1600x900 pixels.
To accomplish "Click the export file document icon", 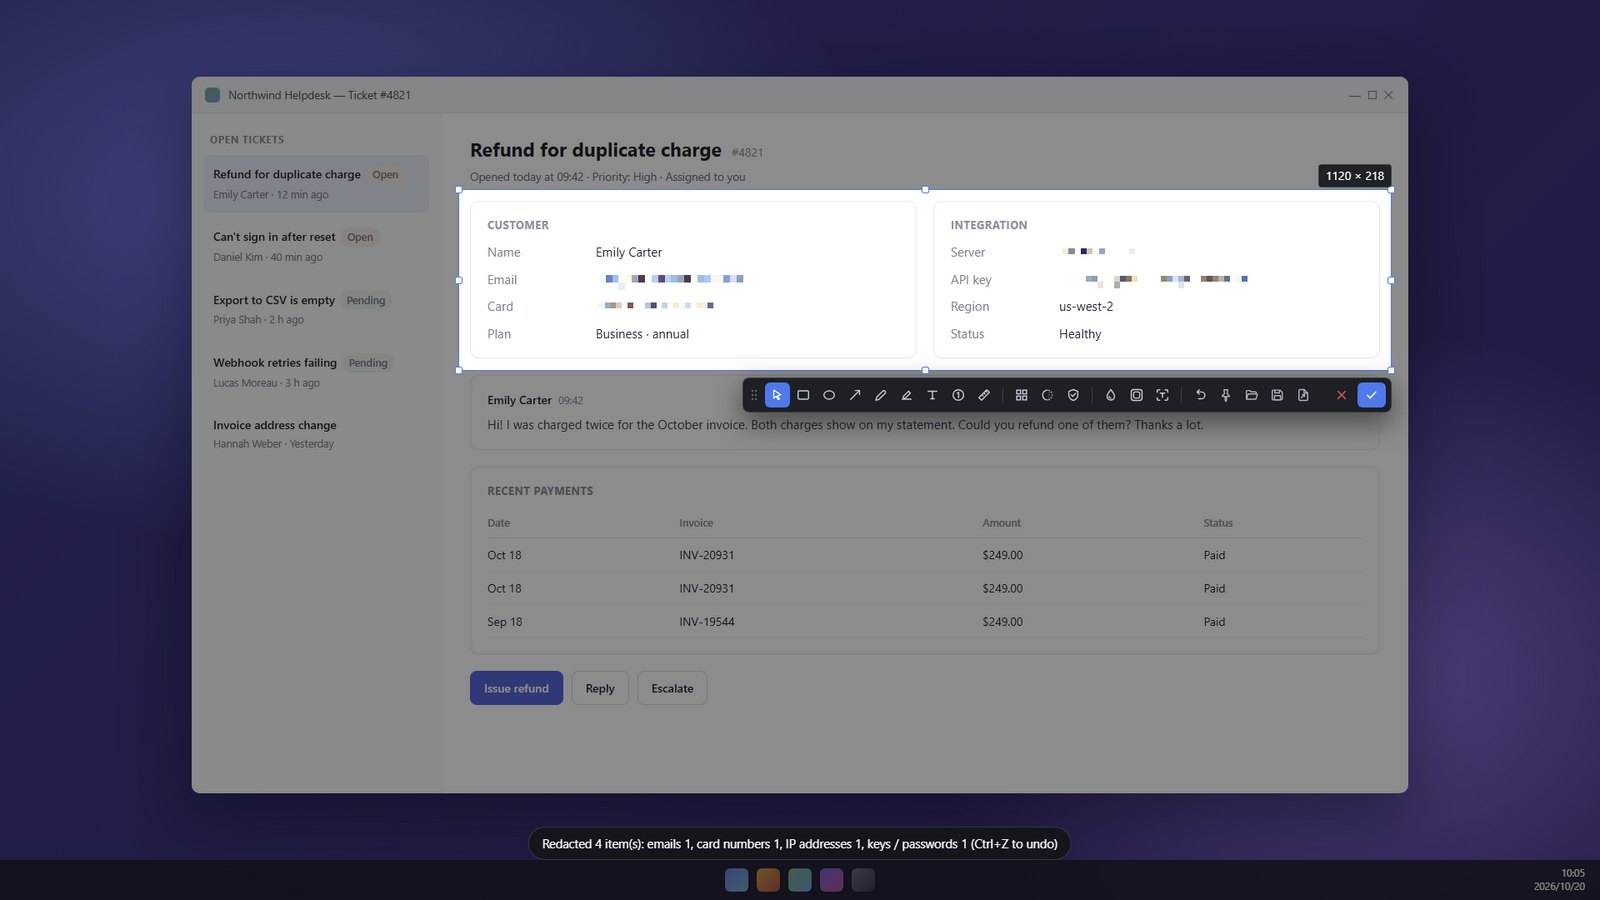I will pyautogui.click(x=1303, y=395).
